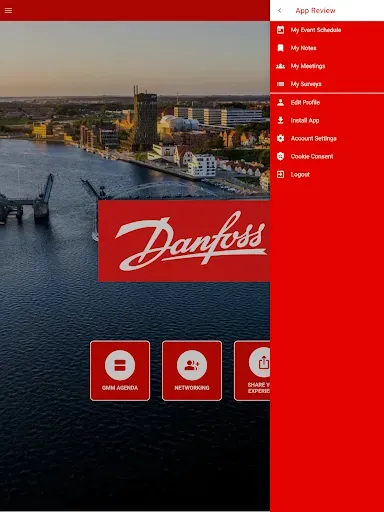Click the My Event Schedule calendar icon

point(280,30)
